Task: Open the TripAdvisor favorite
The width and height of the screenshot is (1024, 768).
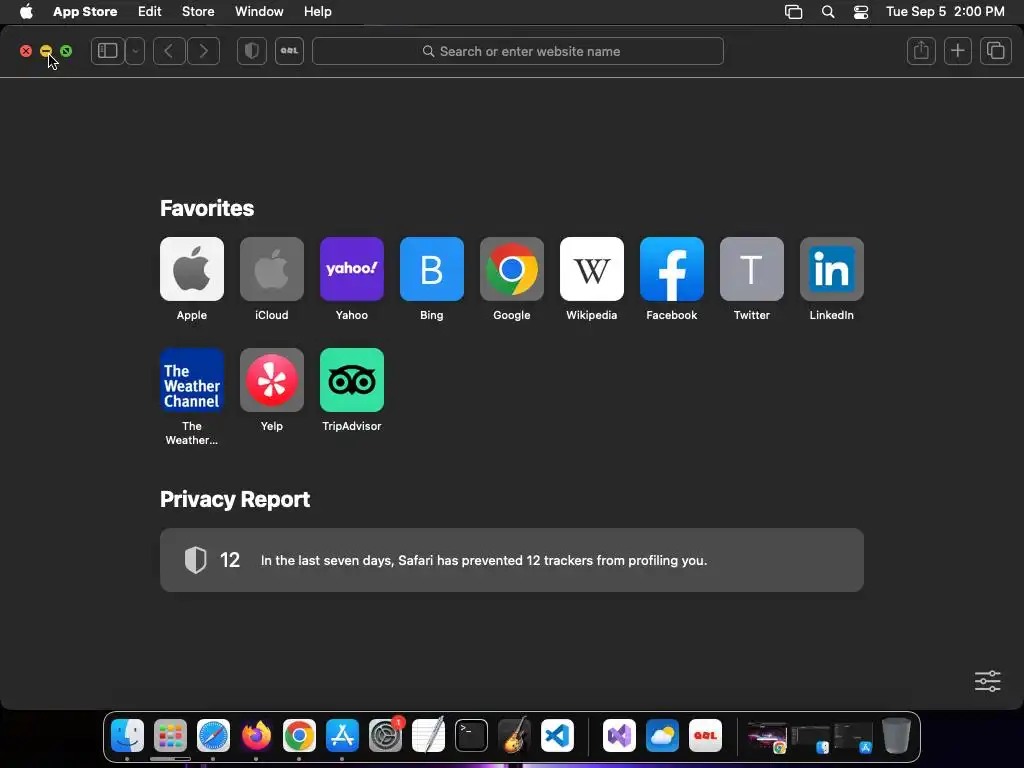Action: [352, 380]
